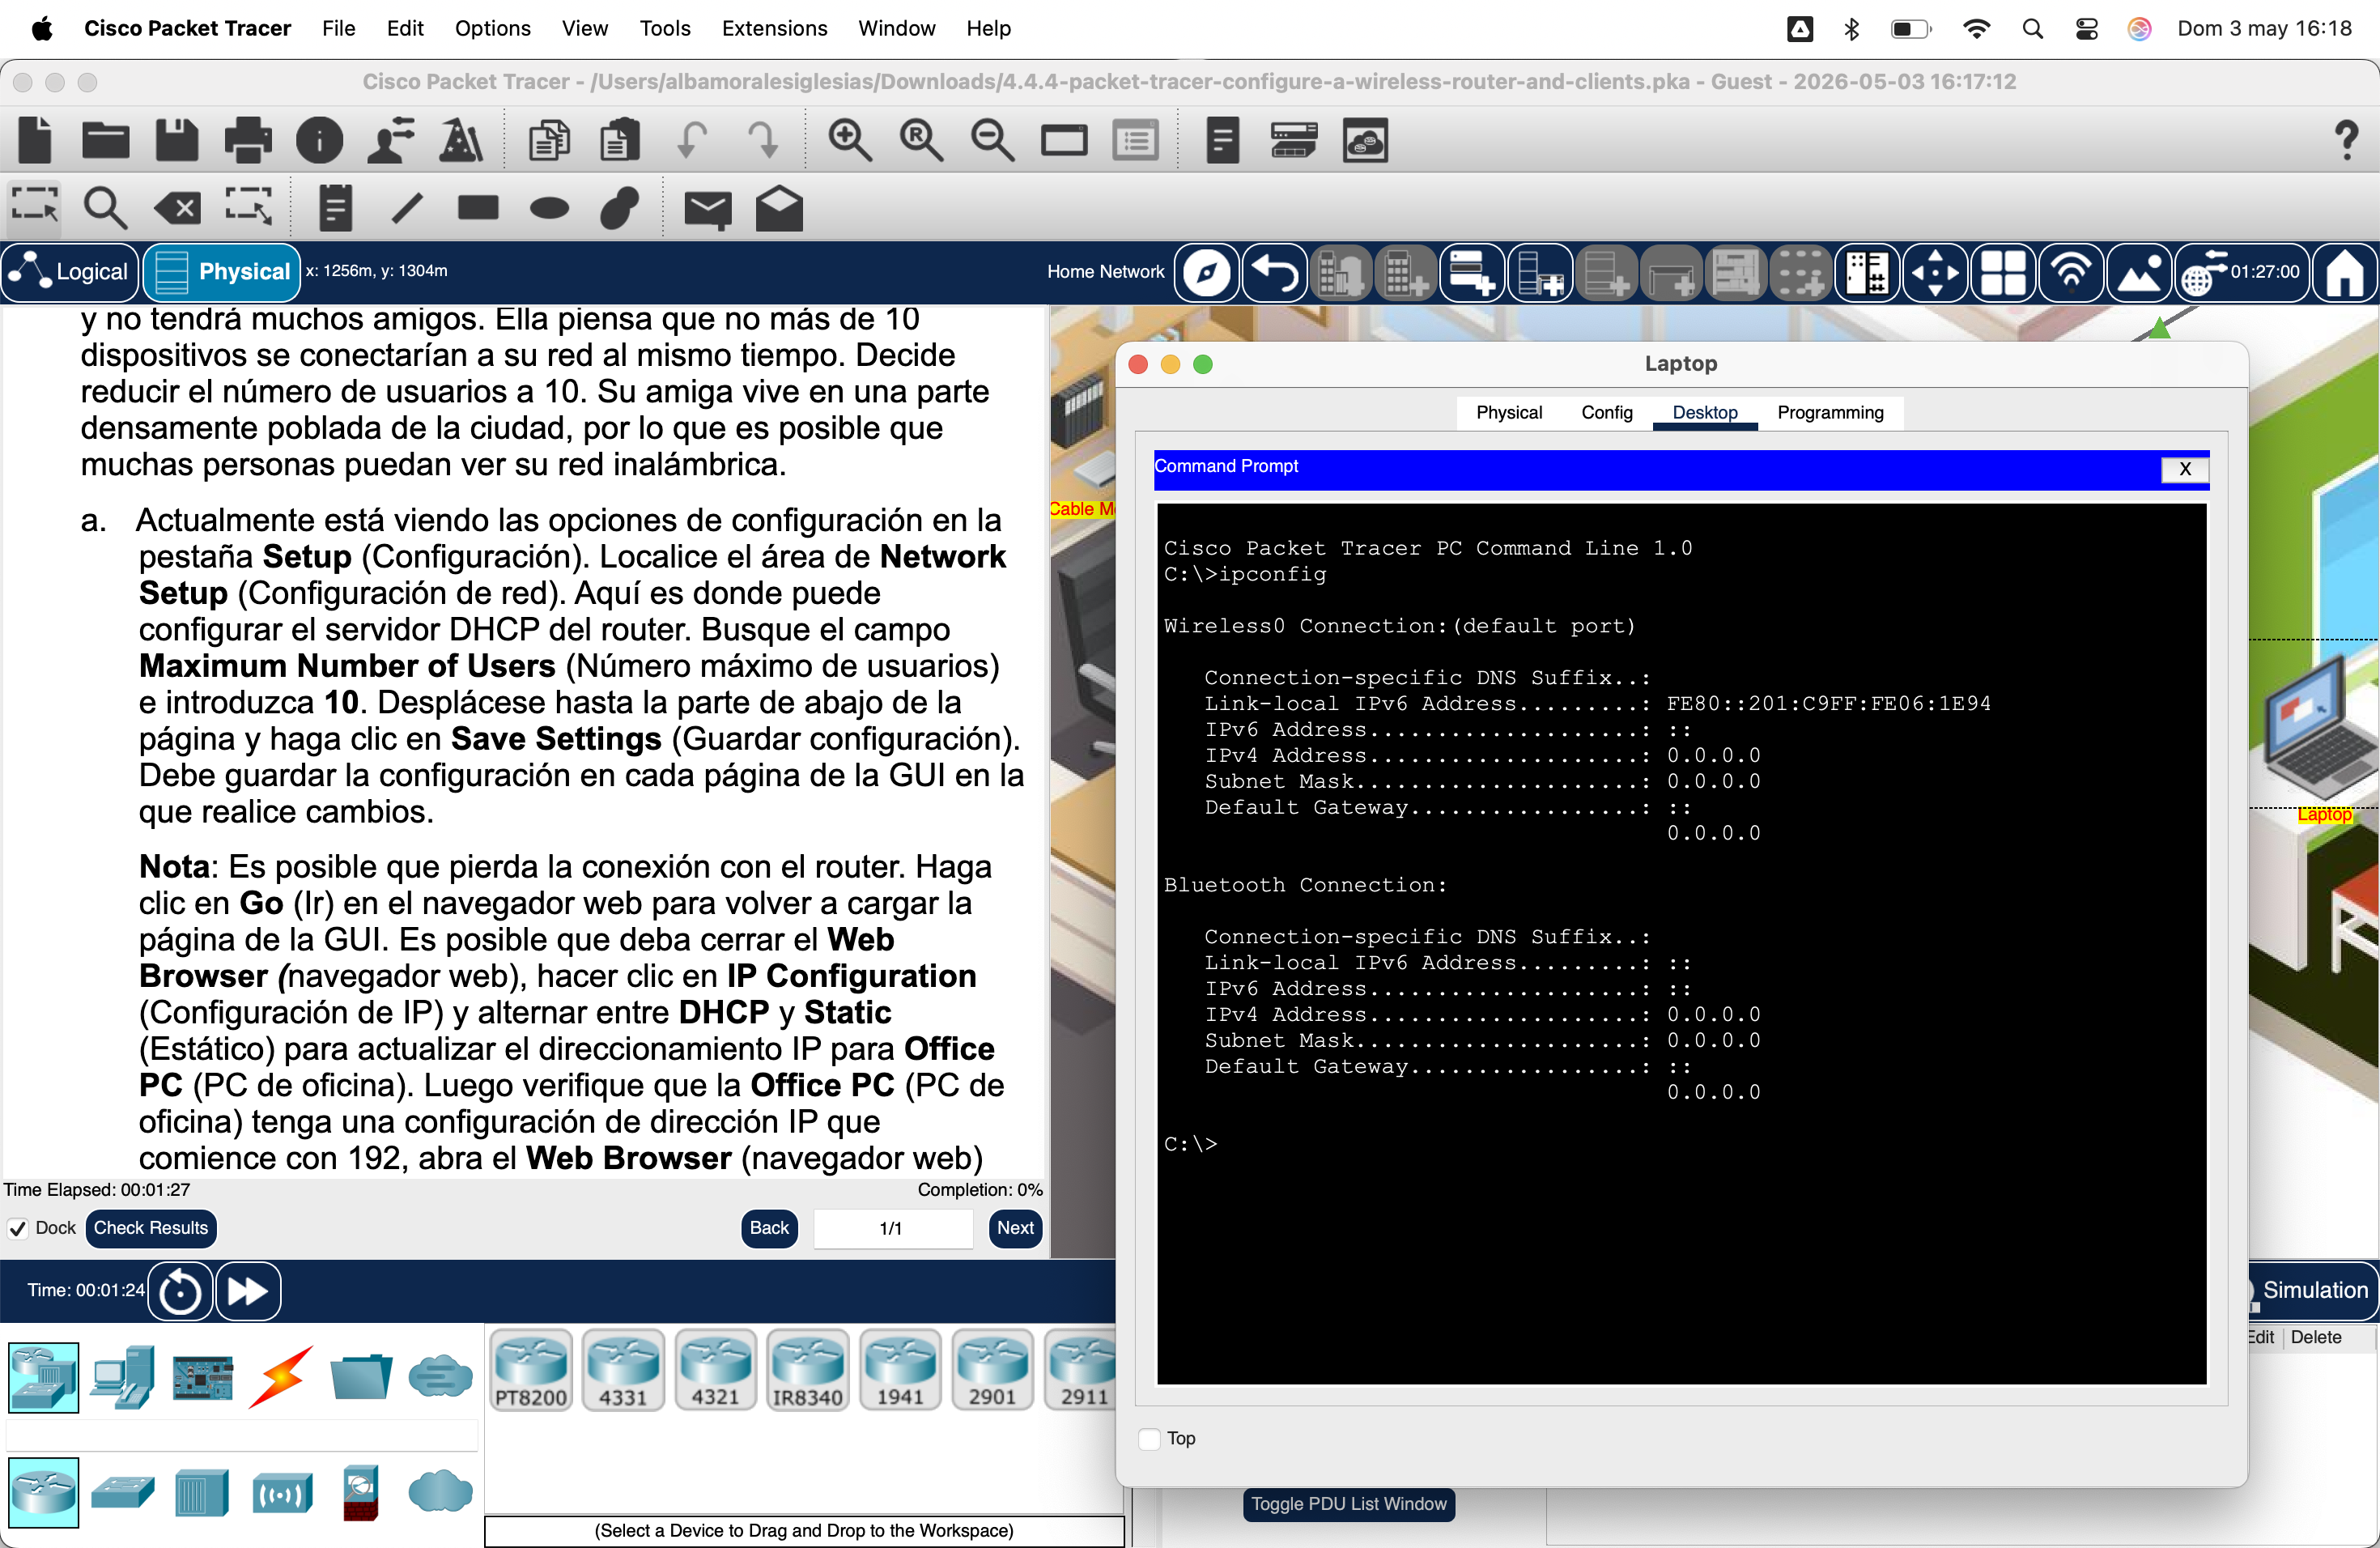Choose the Draw Ellipse tool
2380x1548 pixels.
click(549, 208)
